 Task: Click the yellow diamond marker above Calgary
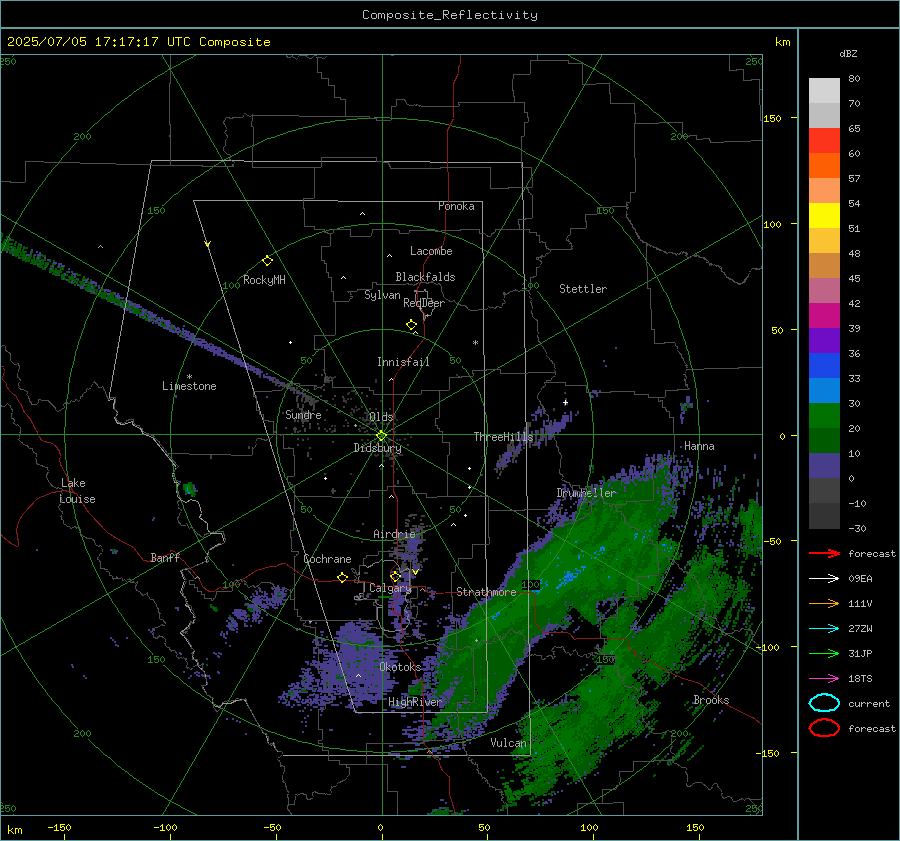pyautogui.click(x=395, y=576)
